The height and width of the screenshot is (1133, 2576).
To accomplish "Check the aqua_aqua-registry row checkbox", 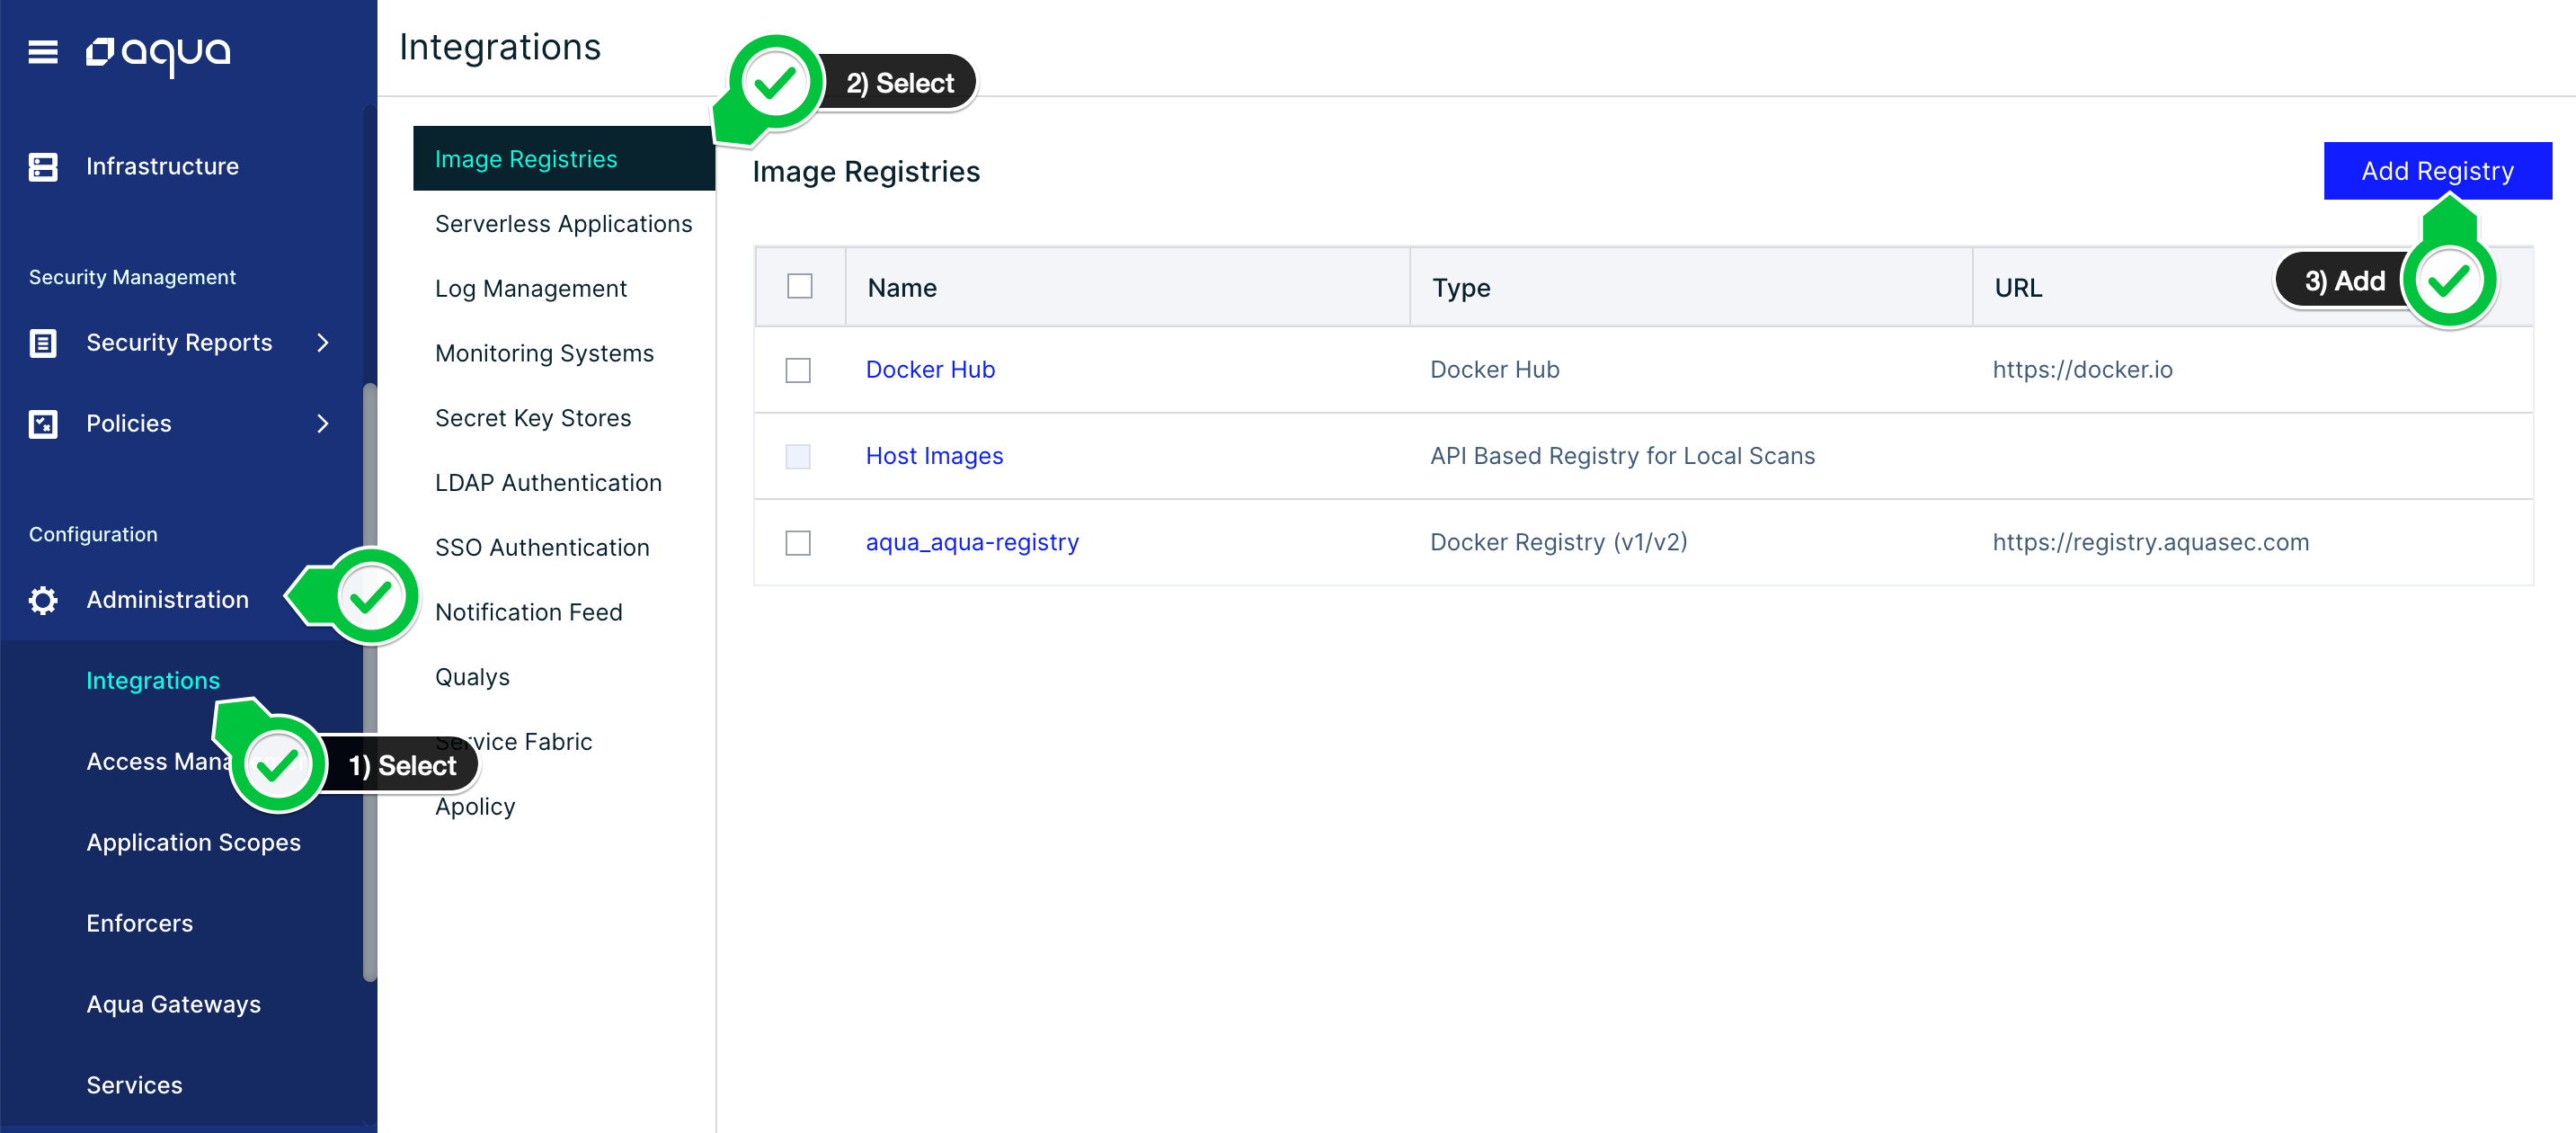I will pyautogui.click(x=798, y=543).
